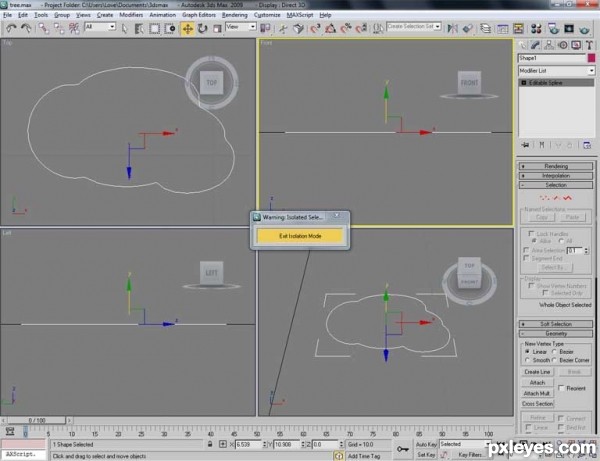Viewport: 600px width, 461px height.
Task: Click the Unlink Selection icon
Action: coord(59,28)
